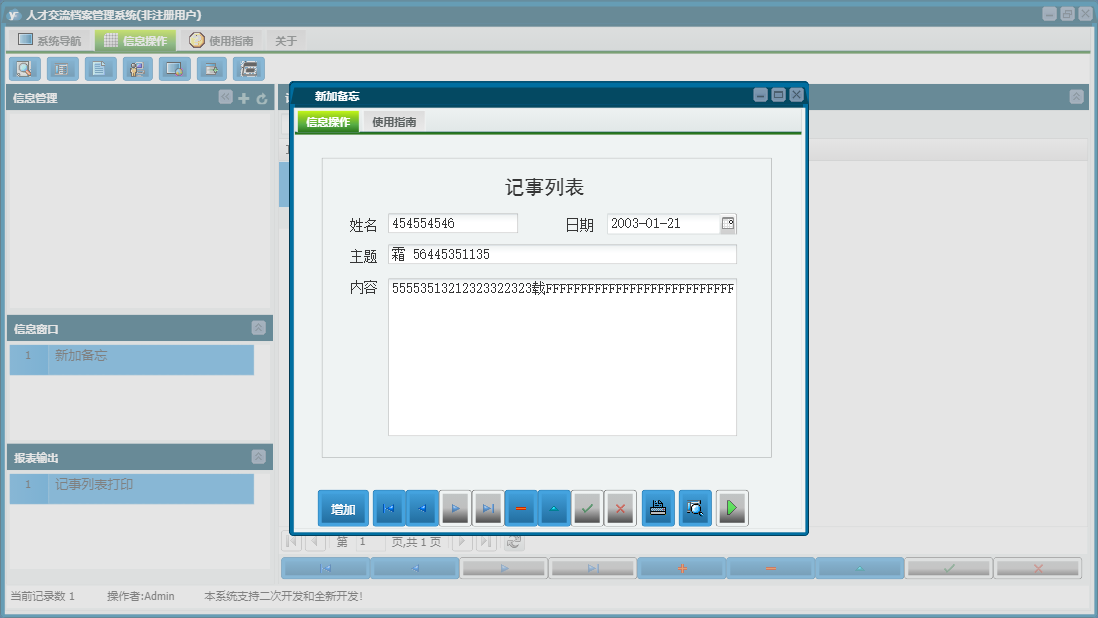Screen dimensions: 1098x618
Task: Click the bottom bar previous-record button
Action: click(415, 568)
